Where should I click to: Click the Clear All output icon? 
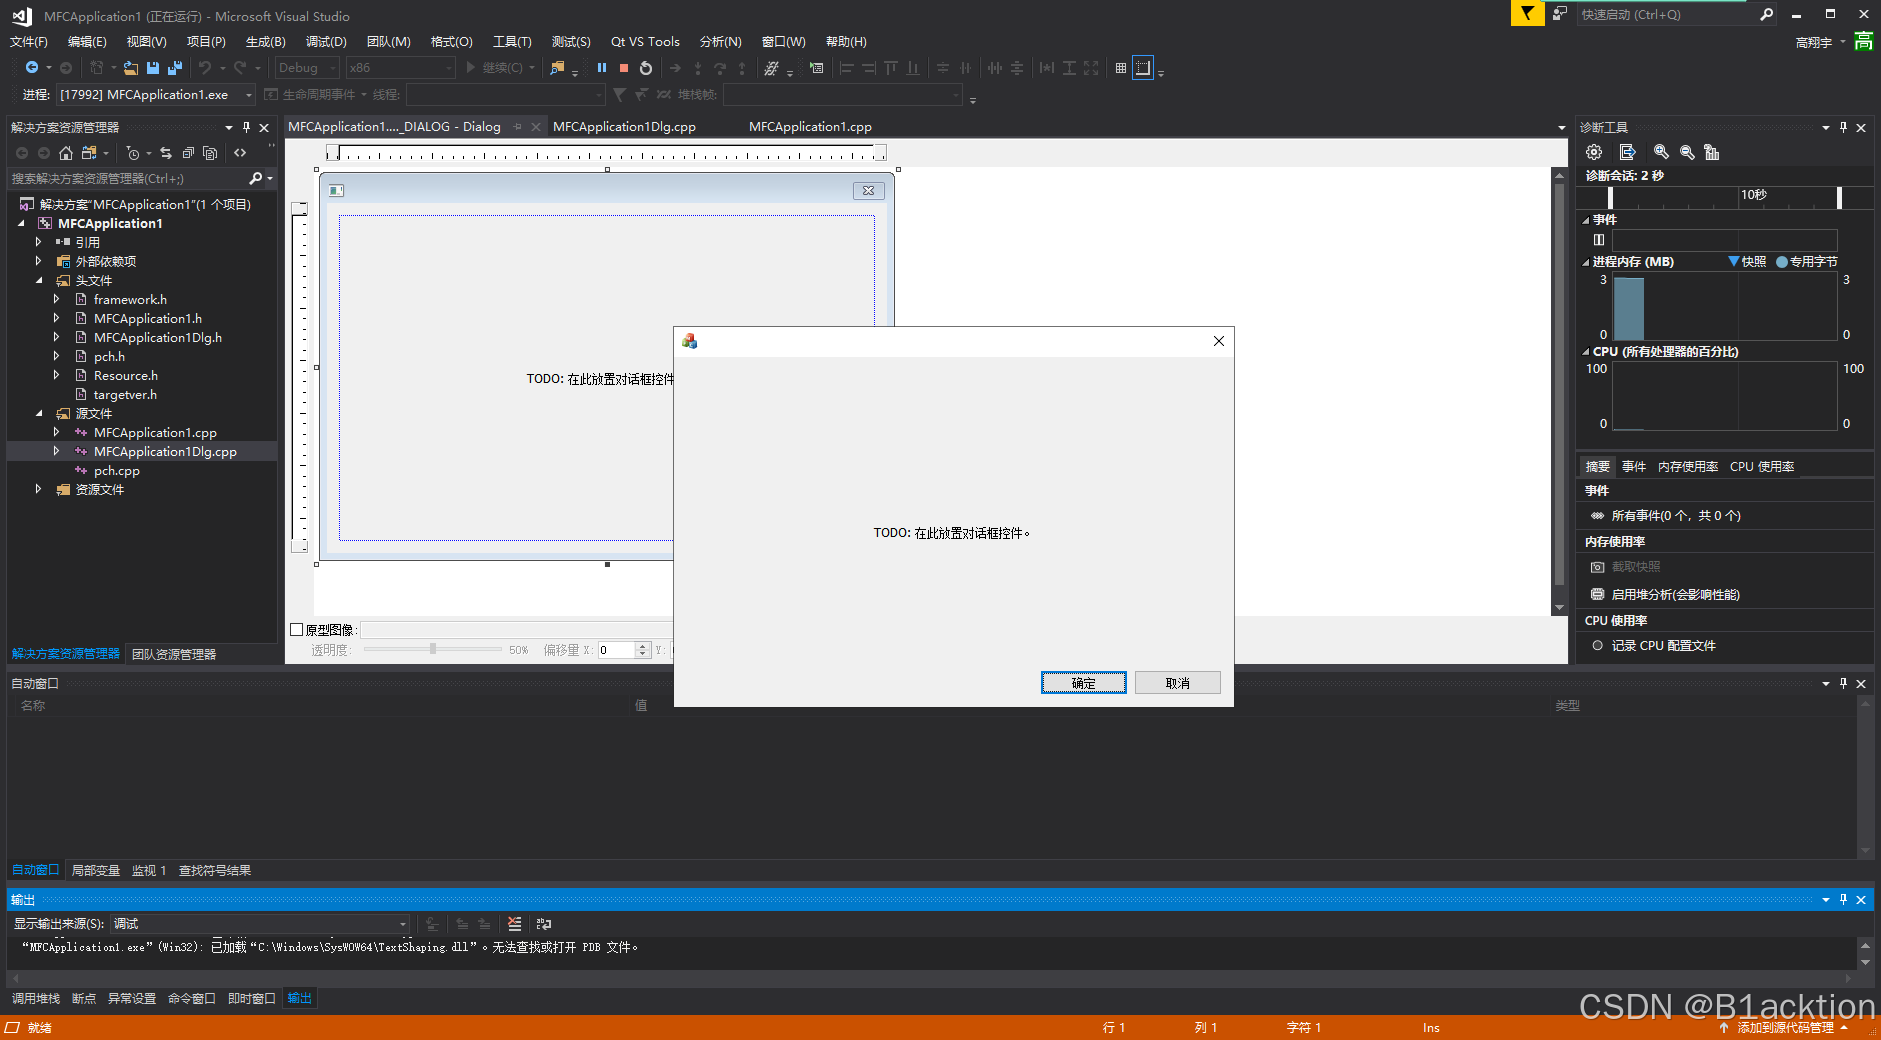coord(515,924)
